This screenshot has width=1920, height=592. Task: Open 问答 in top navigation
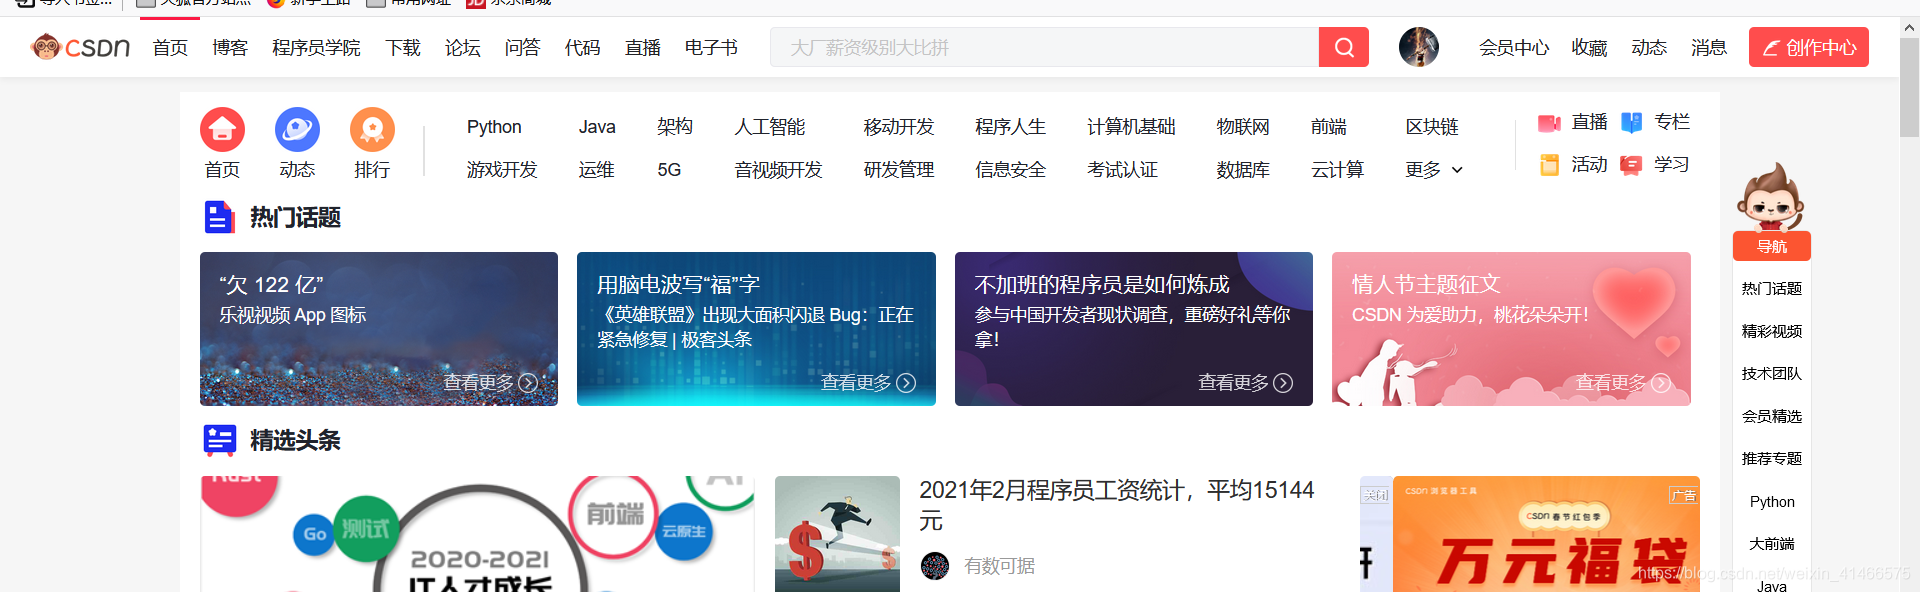pos(522,48)
